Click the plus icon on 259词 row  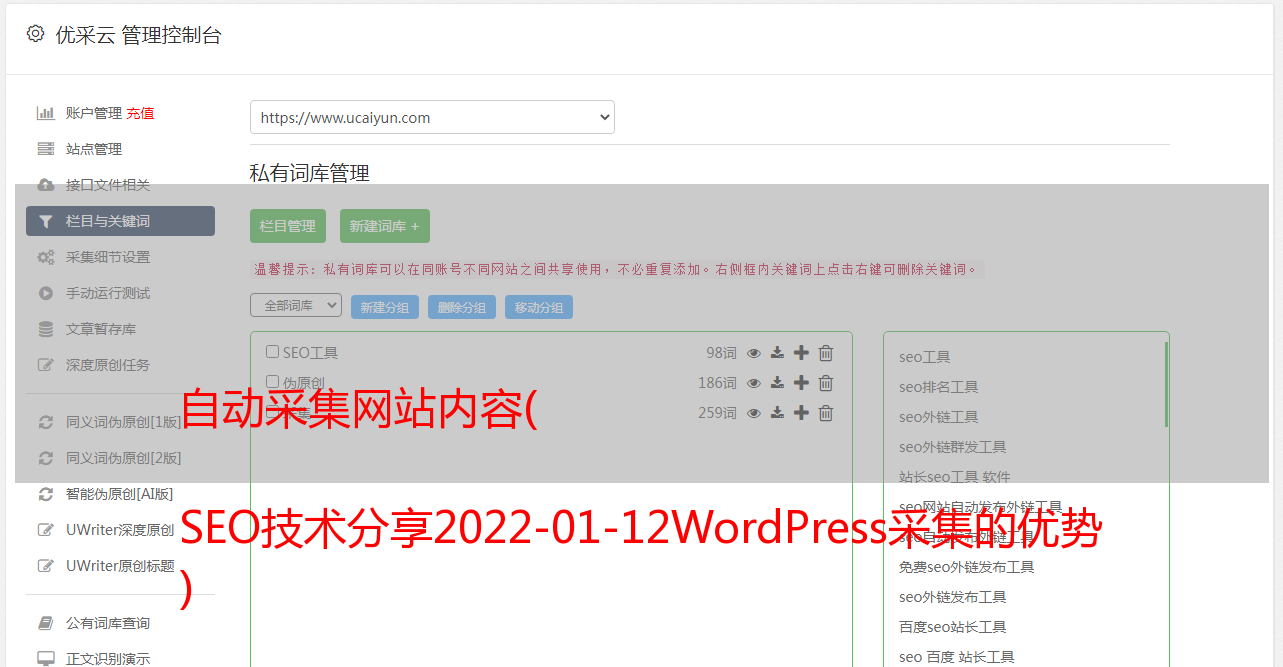click(x=801, y=413)
